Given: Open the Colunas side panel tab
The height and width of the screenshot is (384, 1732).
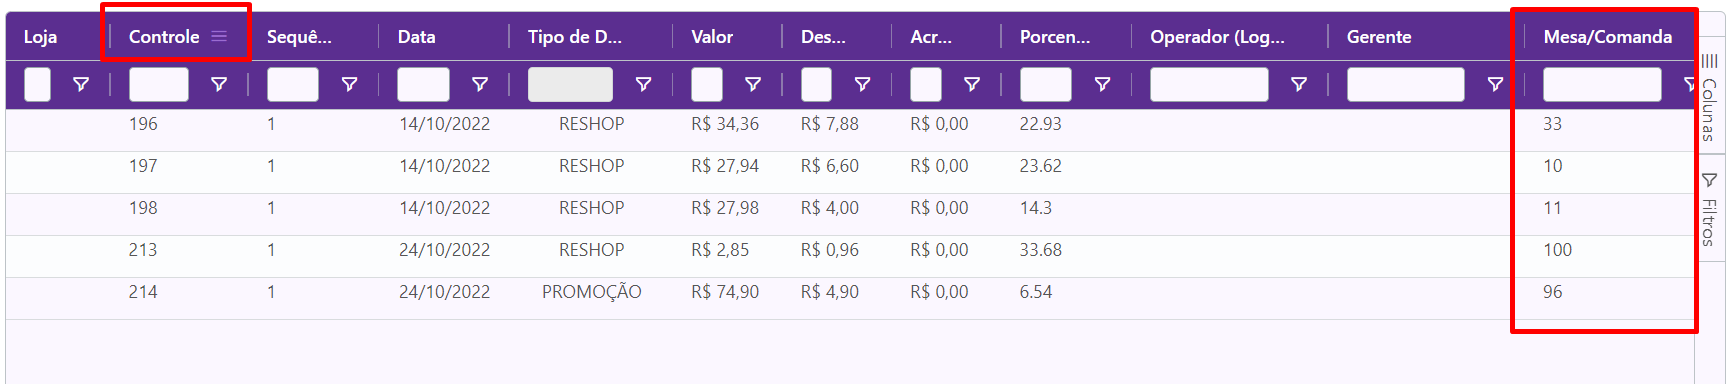Looking at the screenshot, I should pos(1709,98).
